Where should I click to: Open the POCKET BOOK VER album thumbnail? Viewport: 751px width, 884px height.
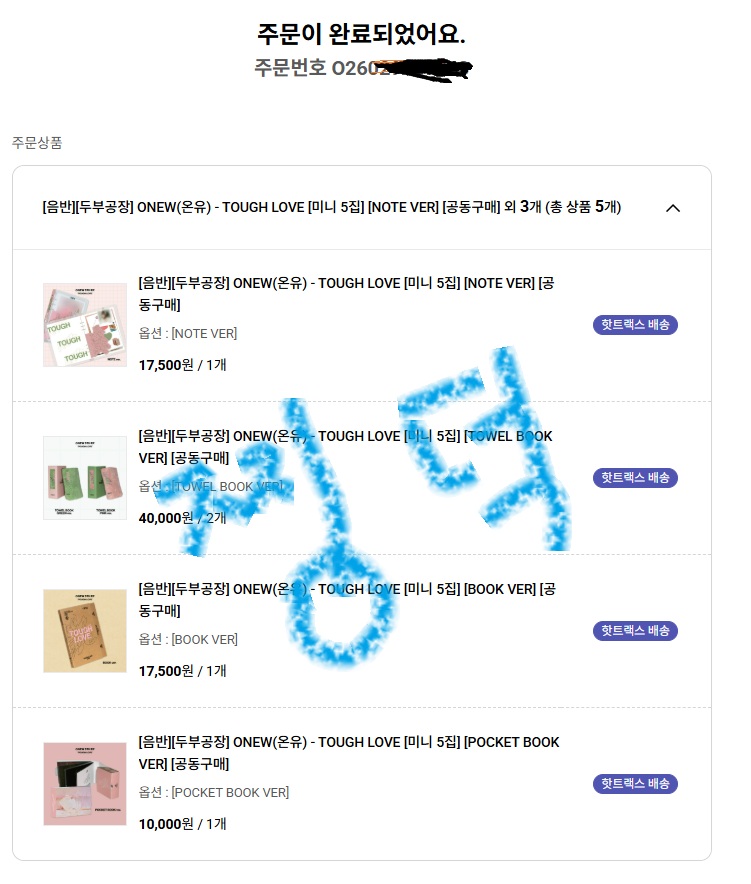pos(85,784)
